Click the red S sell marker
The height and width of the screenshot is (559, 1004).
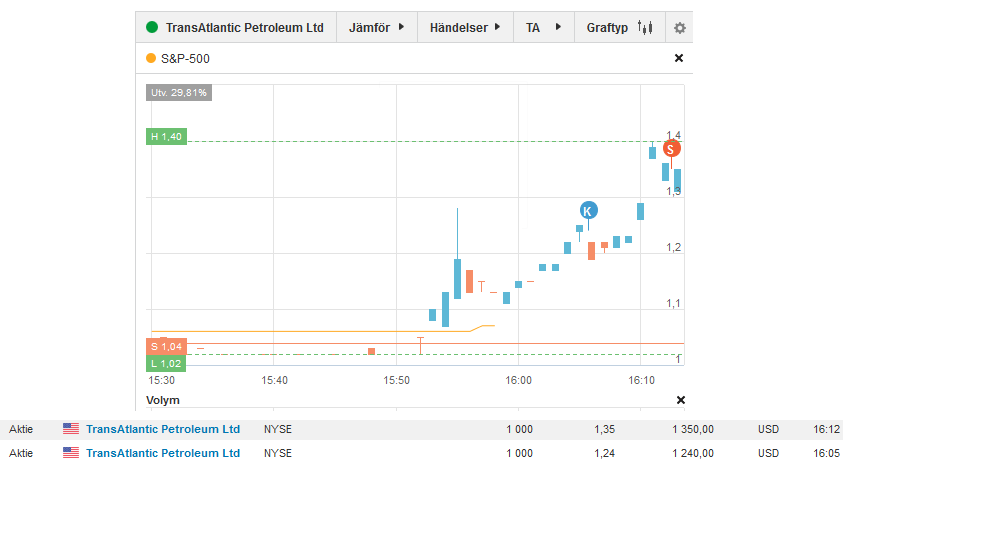coord(672,149)
